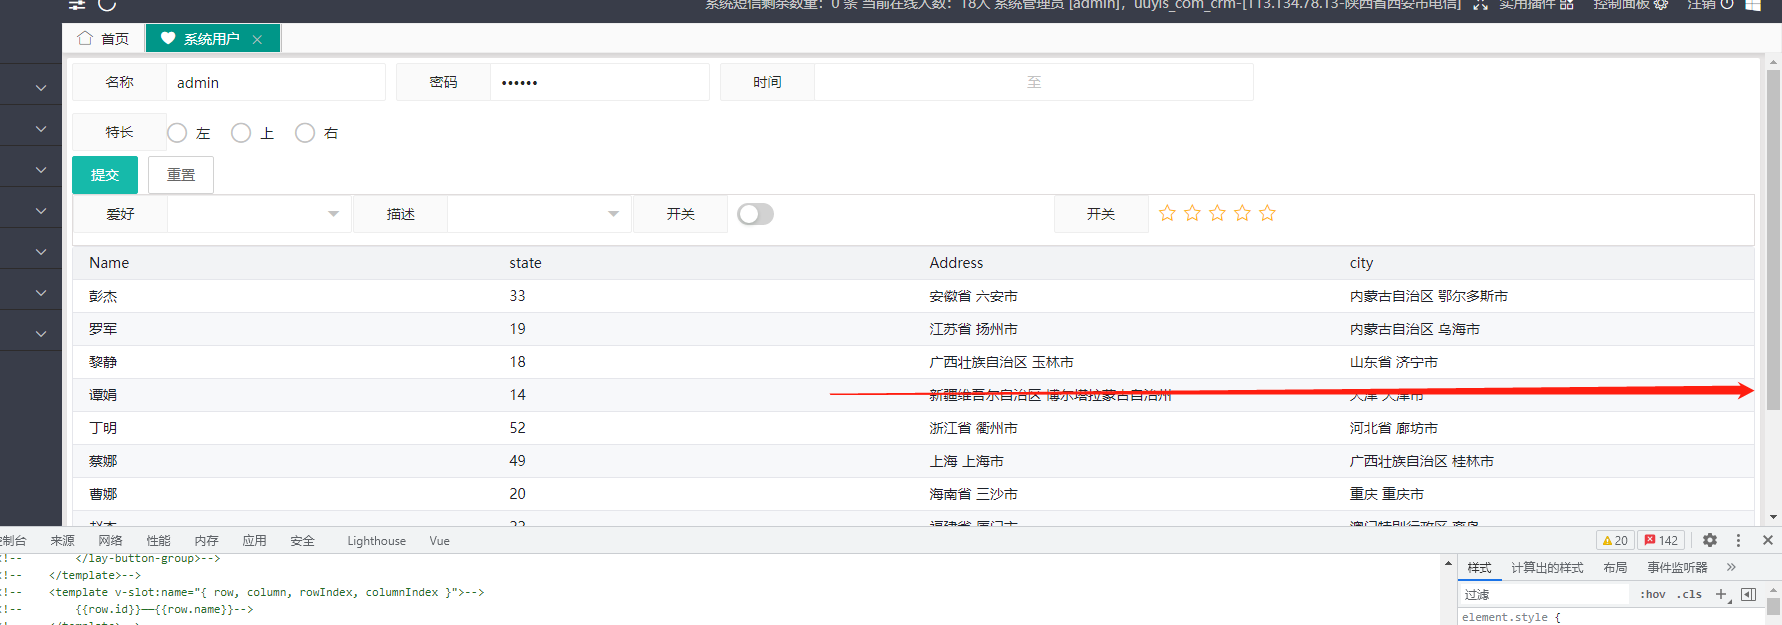The height and width of the screenshot is (625, 1782).
Task: Click the 提交 submit button
Action: tap(105, 175)
